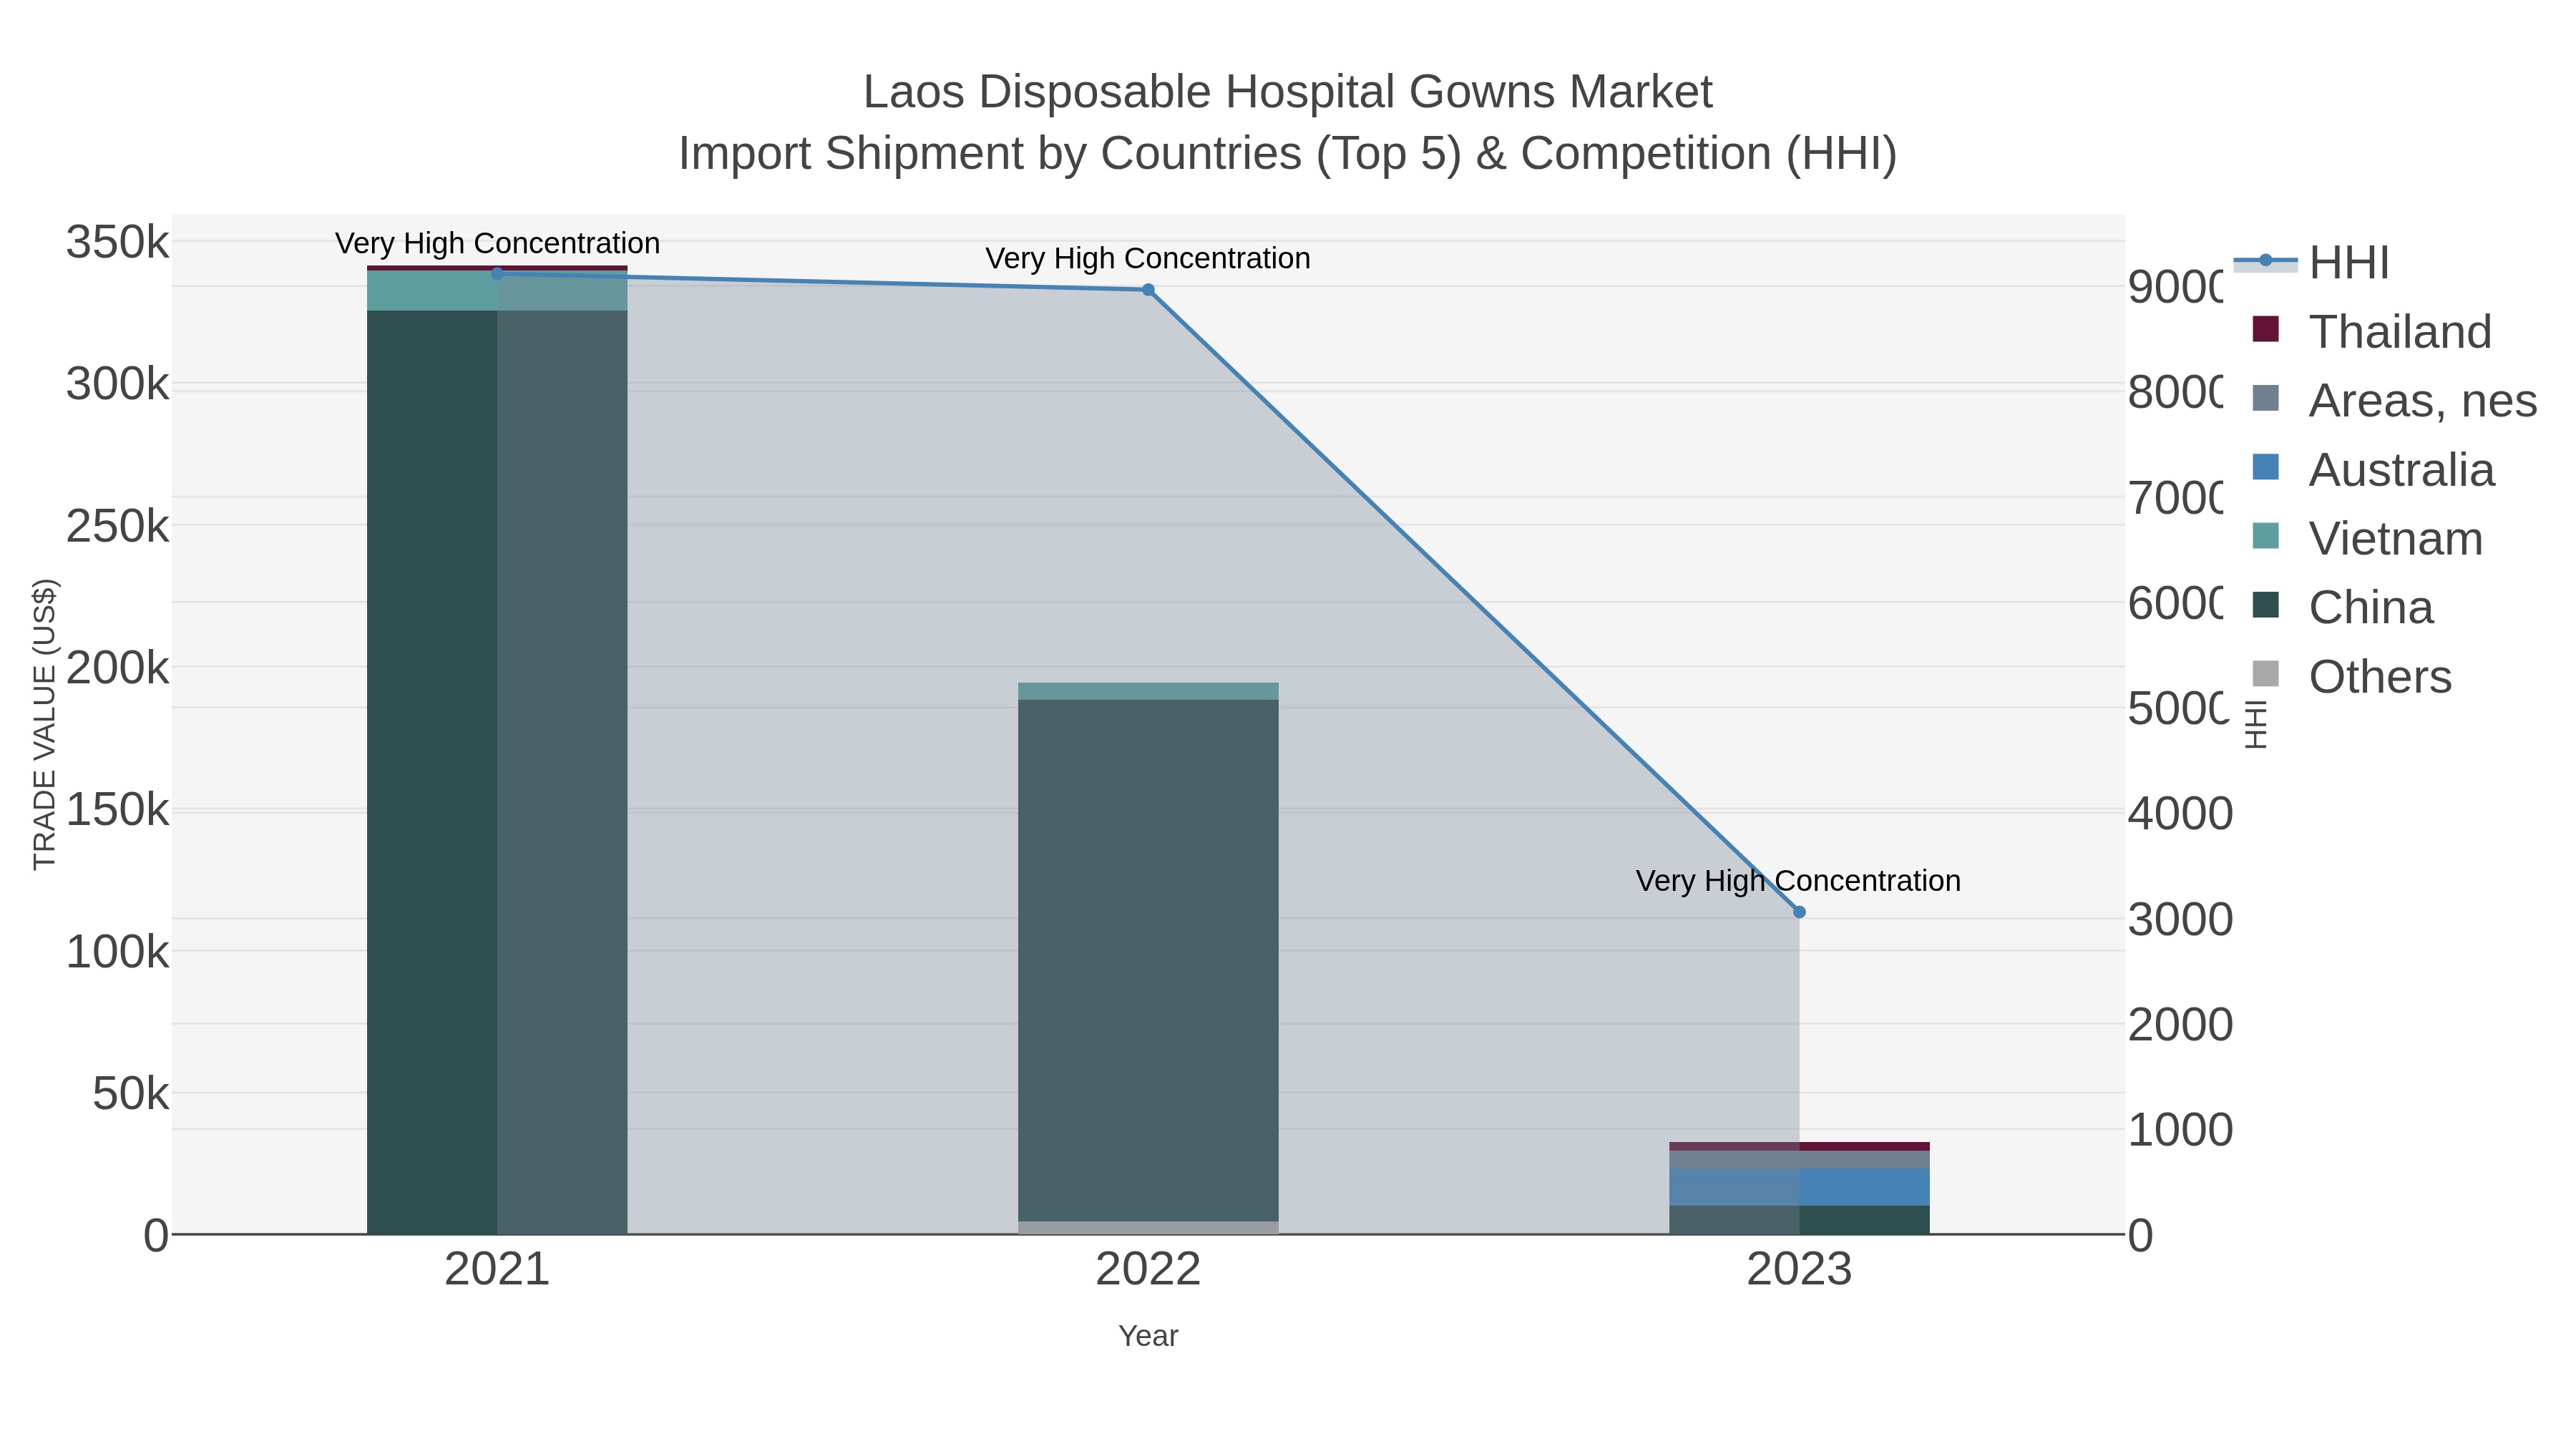Toggle the China legend entry
The image size is (2576, 1449).
coord(2341,608)
